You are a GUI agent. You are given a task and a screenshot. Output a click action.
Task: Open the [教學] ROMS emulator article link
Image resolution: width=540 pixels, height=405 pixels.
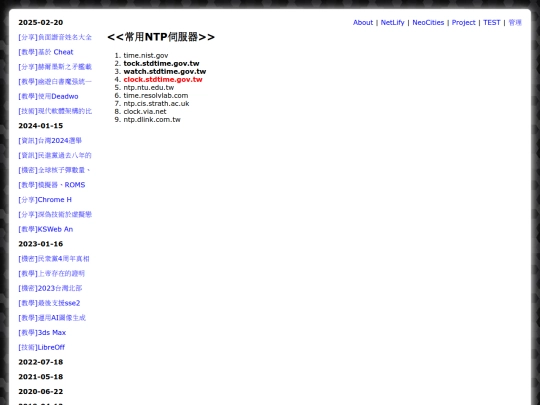52,185
